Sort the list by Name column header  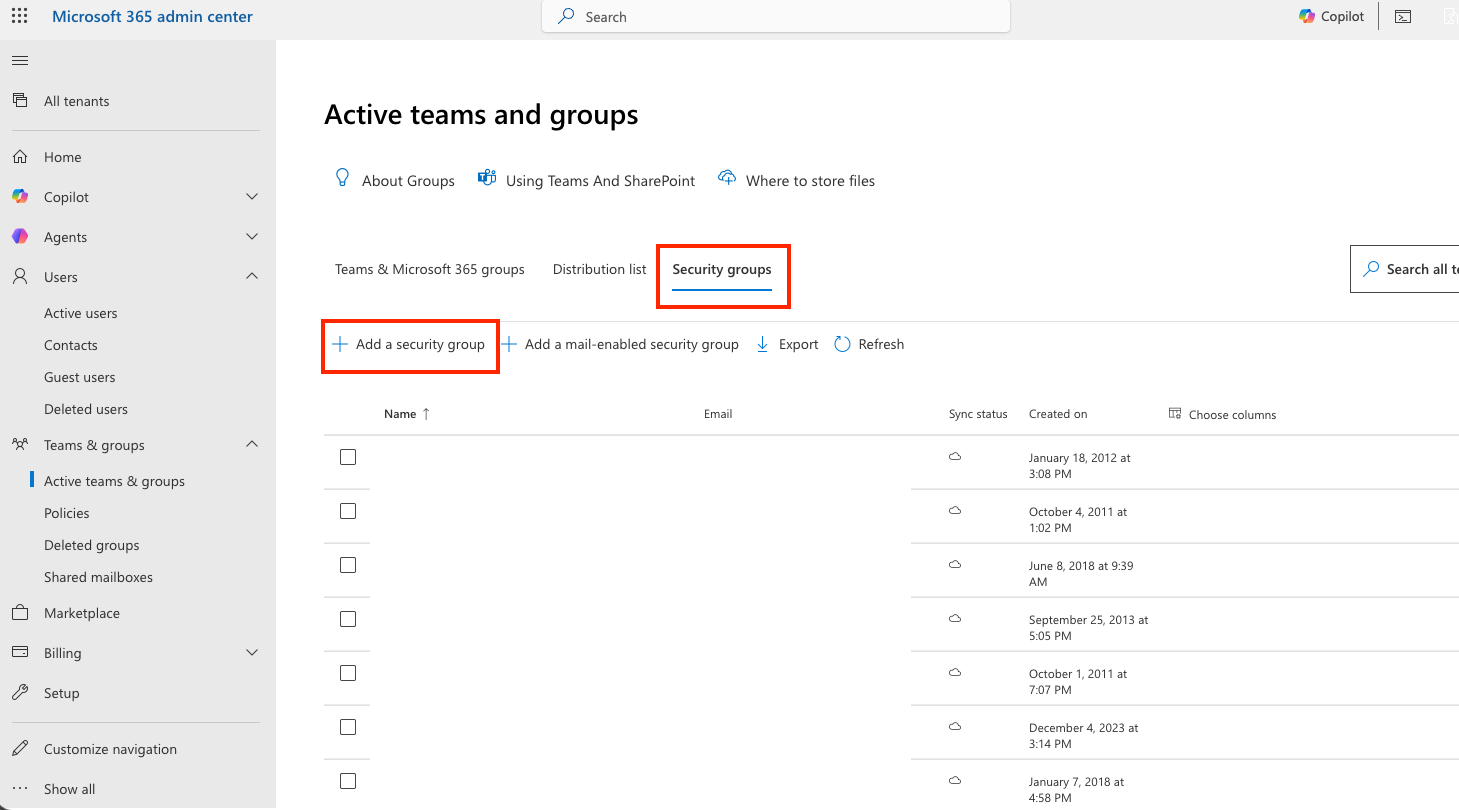coord(400,414)
